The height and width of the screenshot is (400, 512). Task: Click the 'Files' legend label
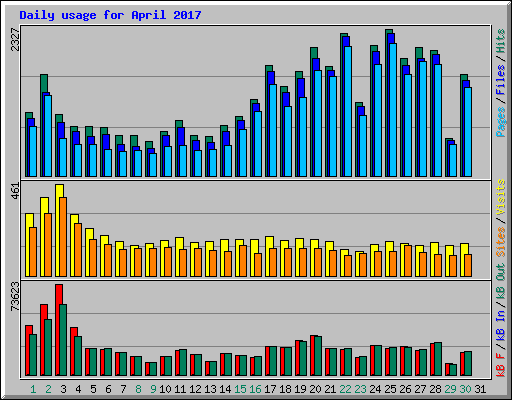pos(500,79)
